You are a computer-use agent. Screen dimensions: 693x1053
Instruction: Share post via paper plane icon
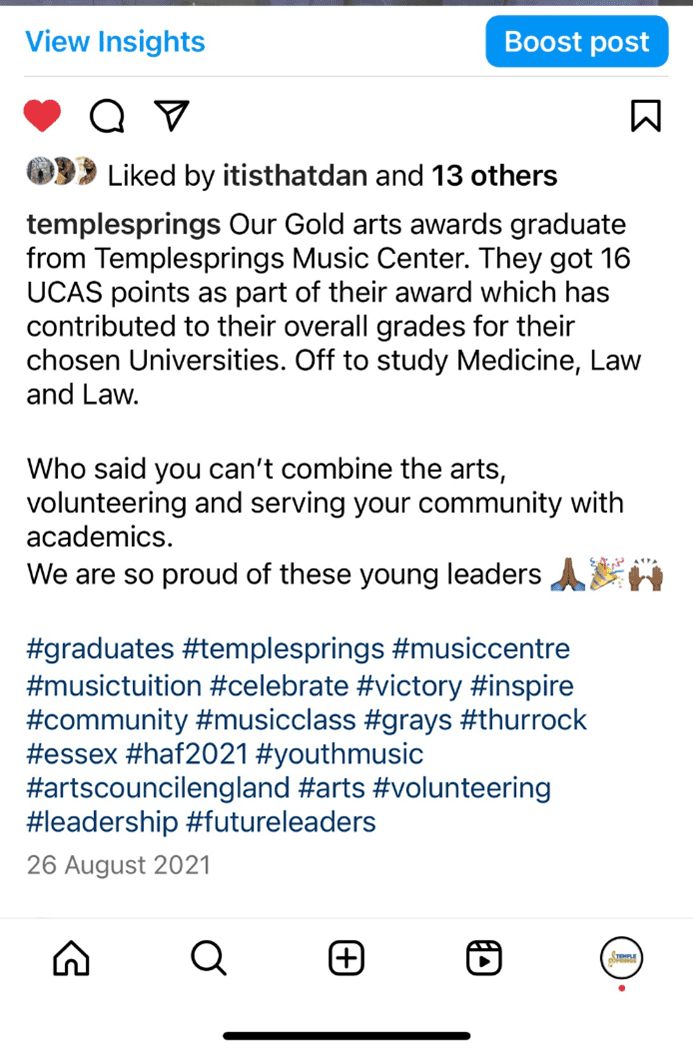pyautogui.click(x=172, y=116)
